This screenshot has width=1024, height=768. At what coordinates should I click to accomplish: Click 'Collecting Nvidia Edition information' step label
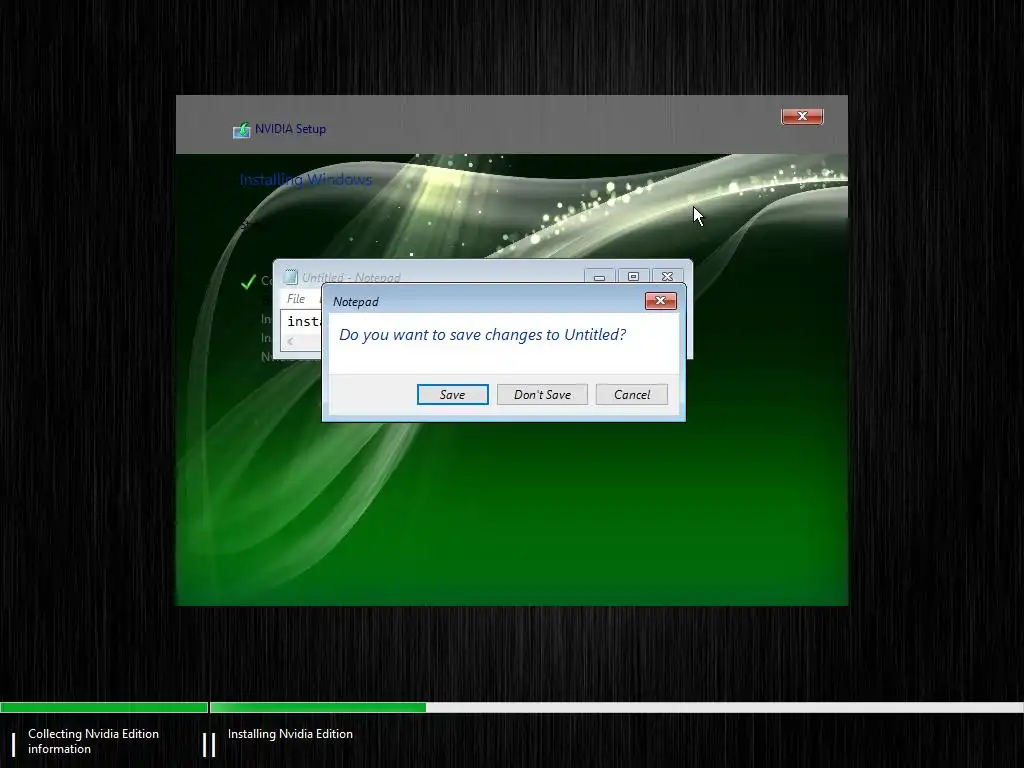click(x=93, y=741)
